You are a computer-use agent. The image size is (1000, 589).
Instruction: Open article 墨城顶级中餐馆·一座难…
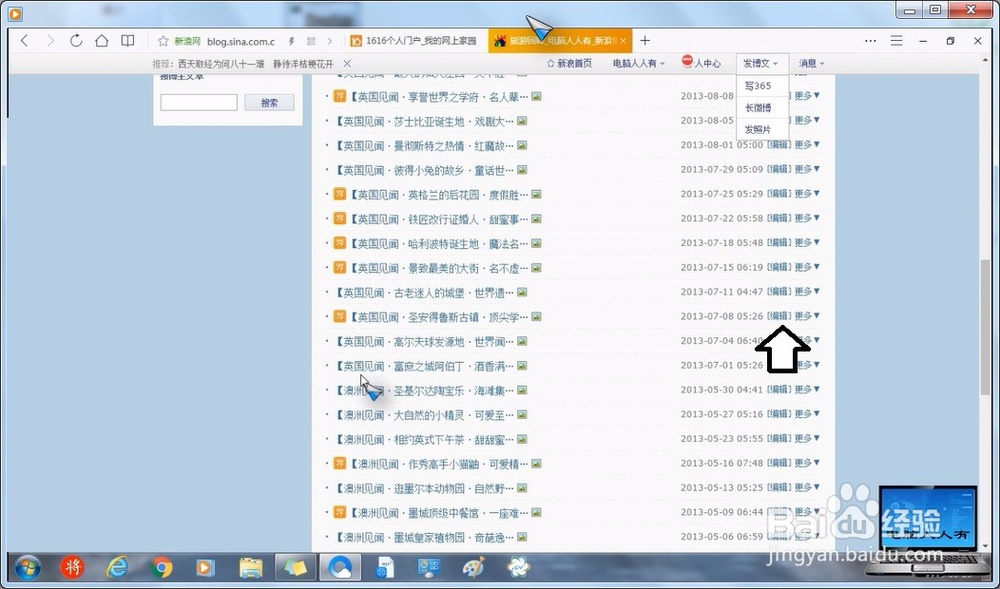point(438,513)
